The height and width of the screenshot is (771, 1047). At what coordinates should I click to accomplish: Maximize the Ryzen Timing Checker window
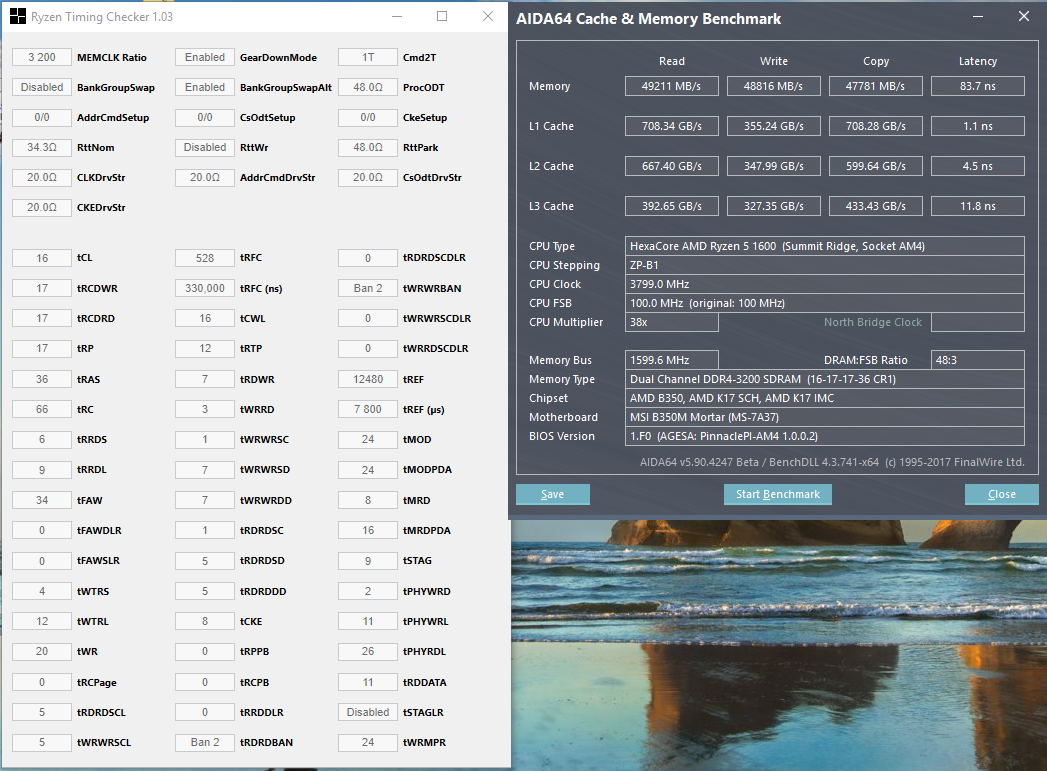click(442, 16)
